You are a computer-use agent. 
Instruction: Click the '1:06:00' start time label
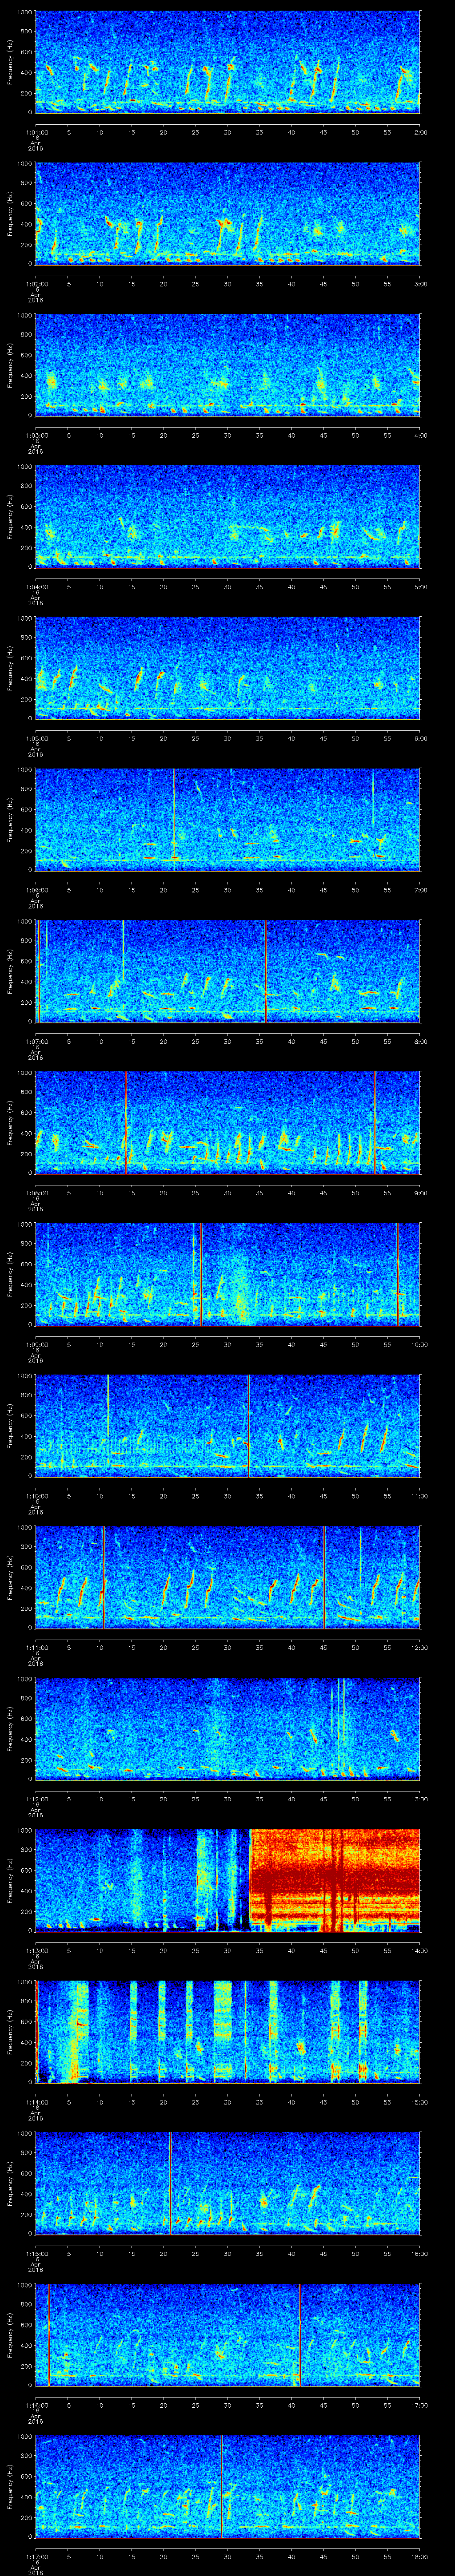[36, 890]
